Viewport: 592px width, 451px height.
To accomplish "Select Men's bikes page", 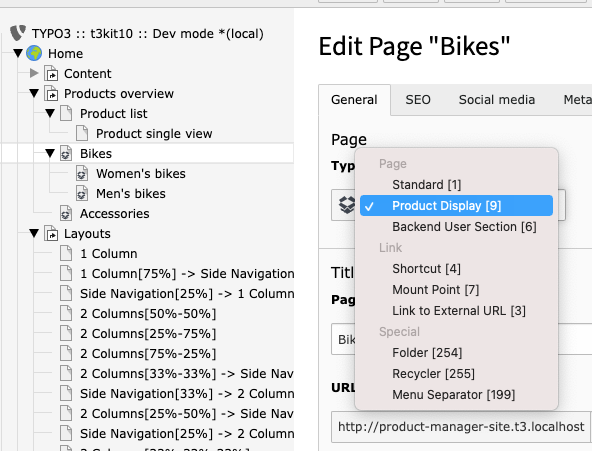I will coord(131,194).
